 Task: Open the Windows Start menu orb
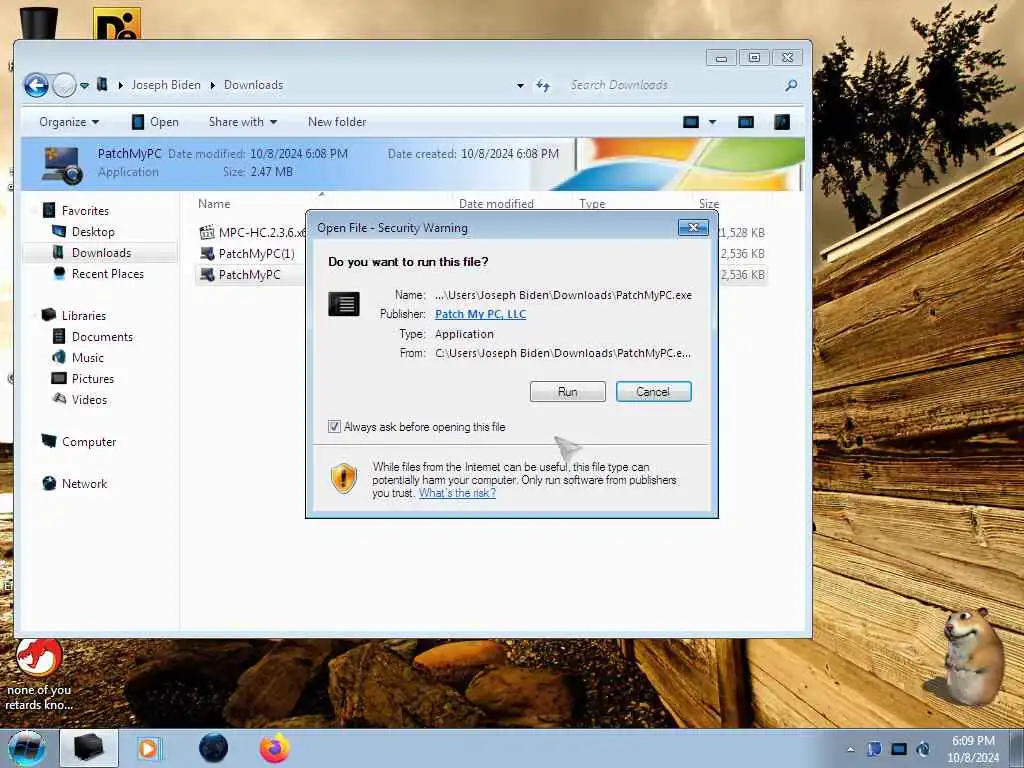pyautogui.click(x=26, y=748)
